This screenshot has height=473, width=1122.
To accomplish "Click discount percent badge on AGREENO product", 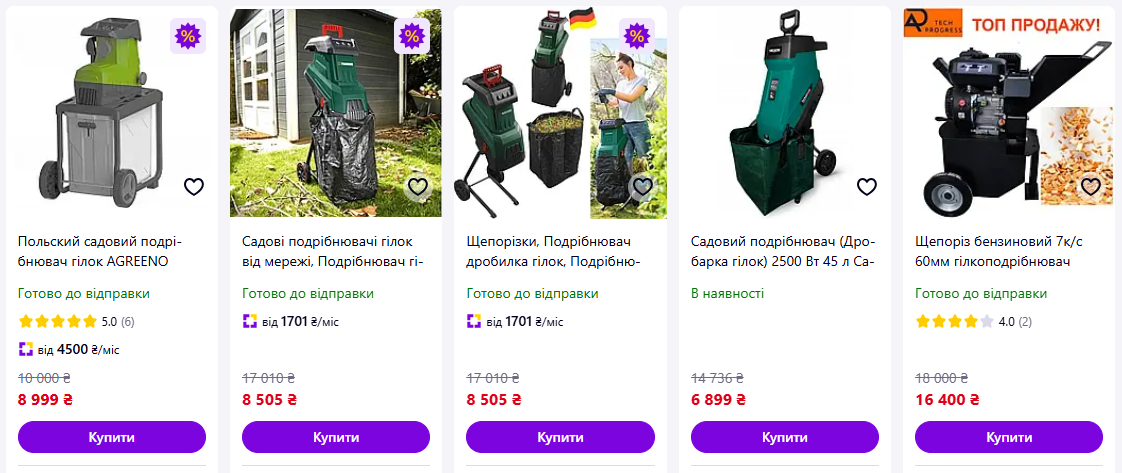I will point(187,35).
